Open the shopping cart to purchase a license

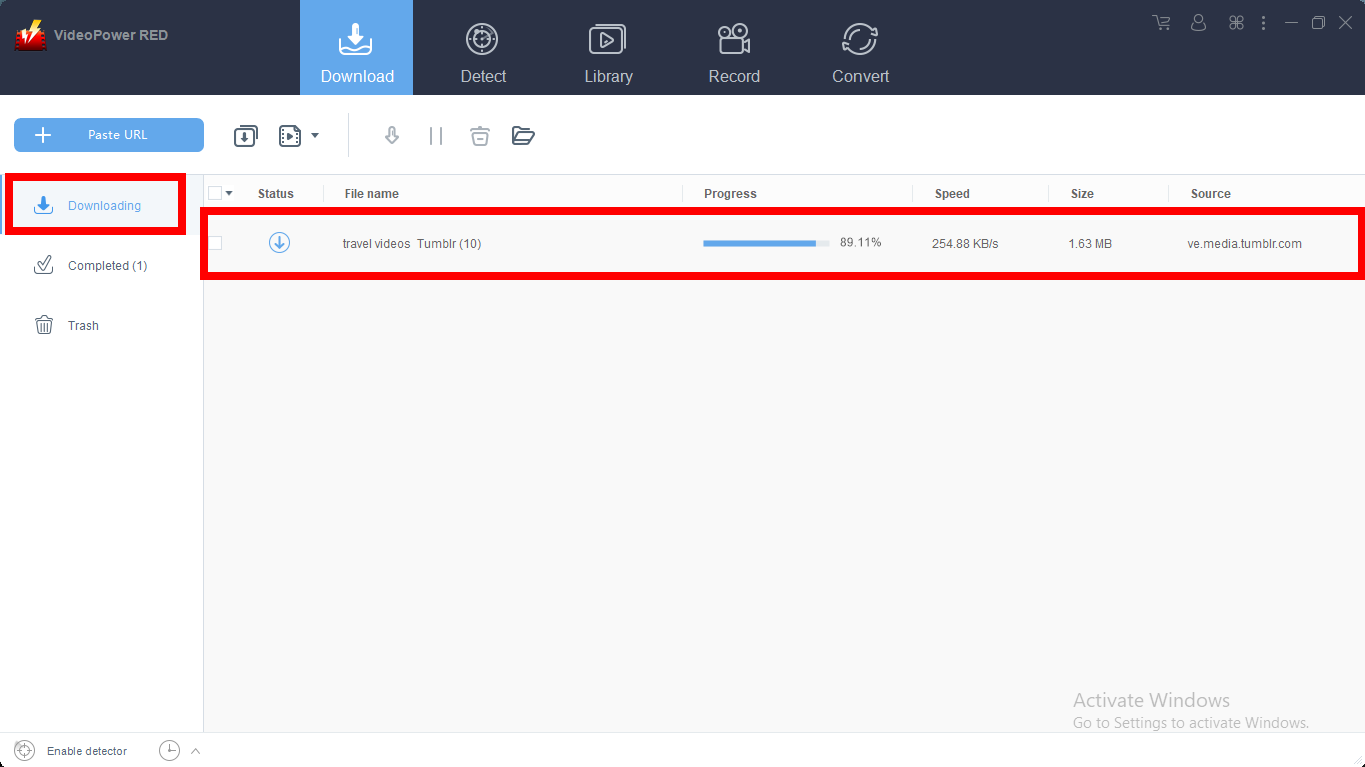pos(1160,22)
